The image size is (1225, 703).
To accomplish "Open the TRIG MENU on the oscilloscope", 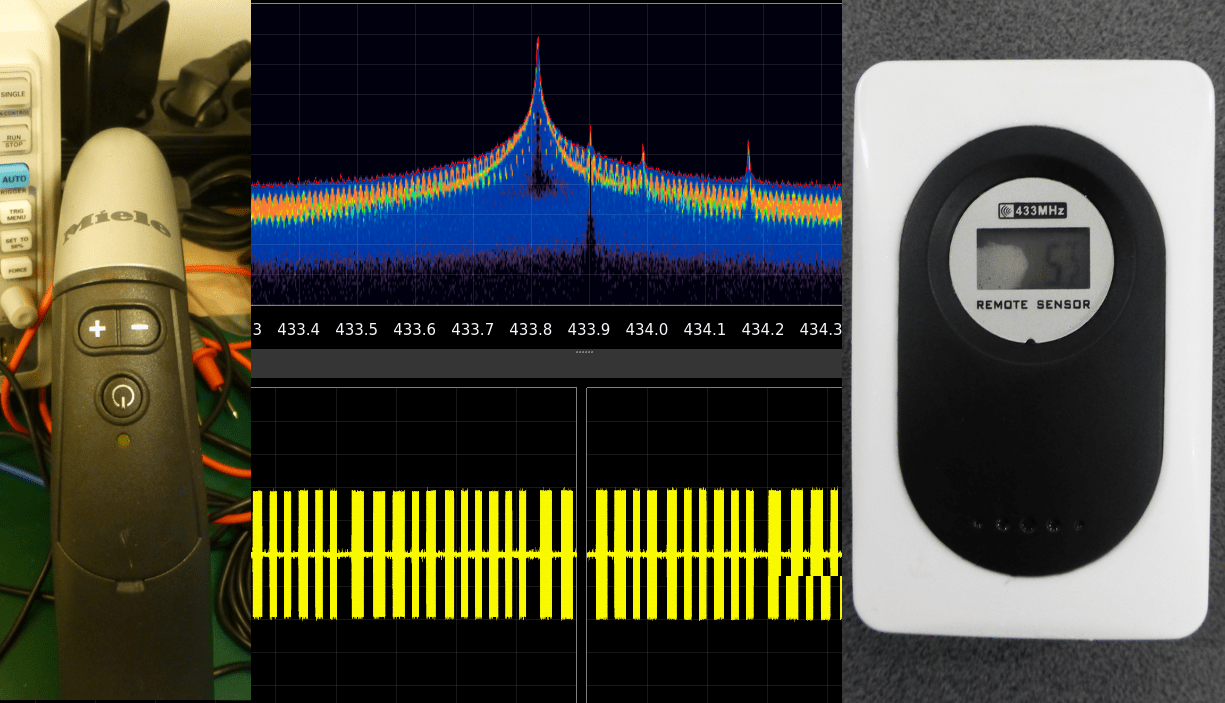I will tap(15, 210).
